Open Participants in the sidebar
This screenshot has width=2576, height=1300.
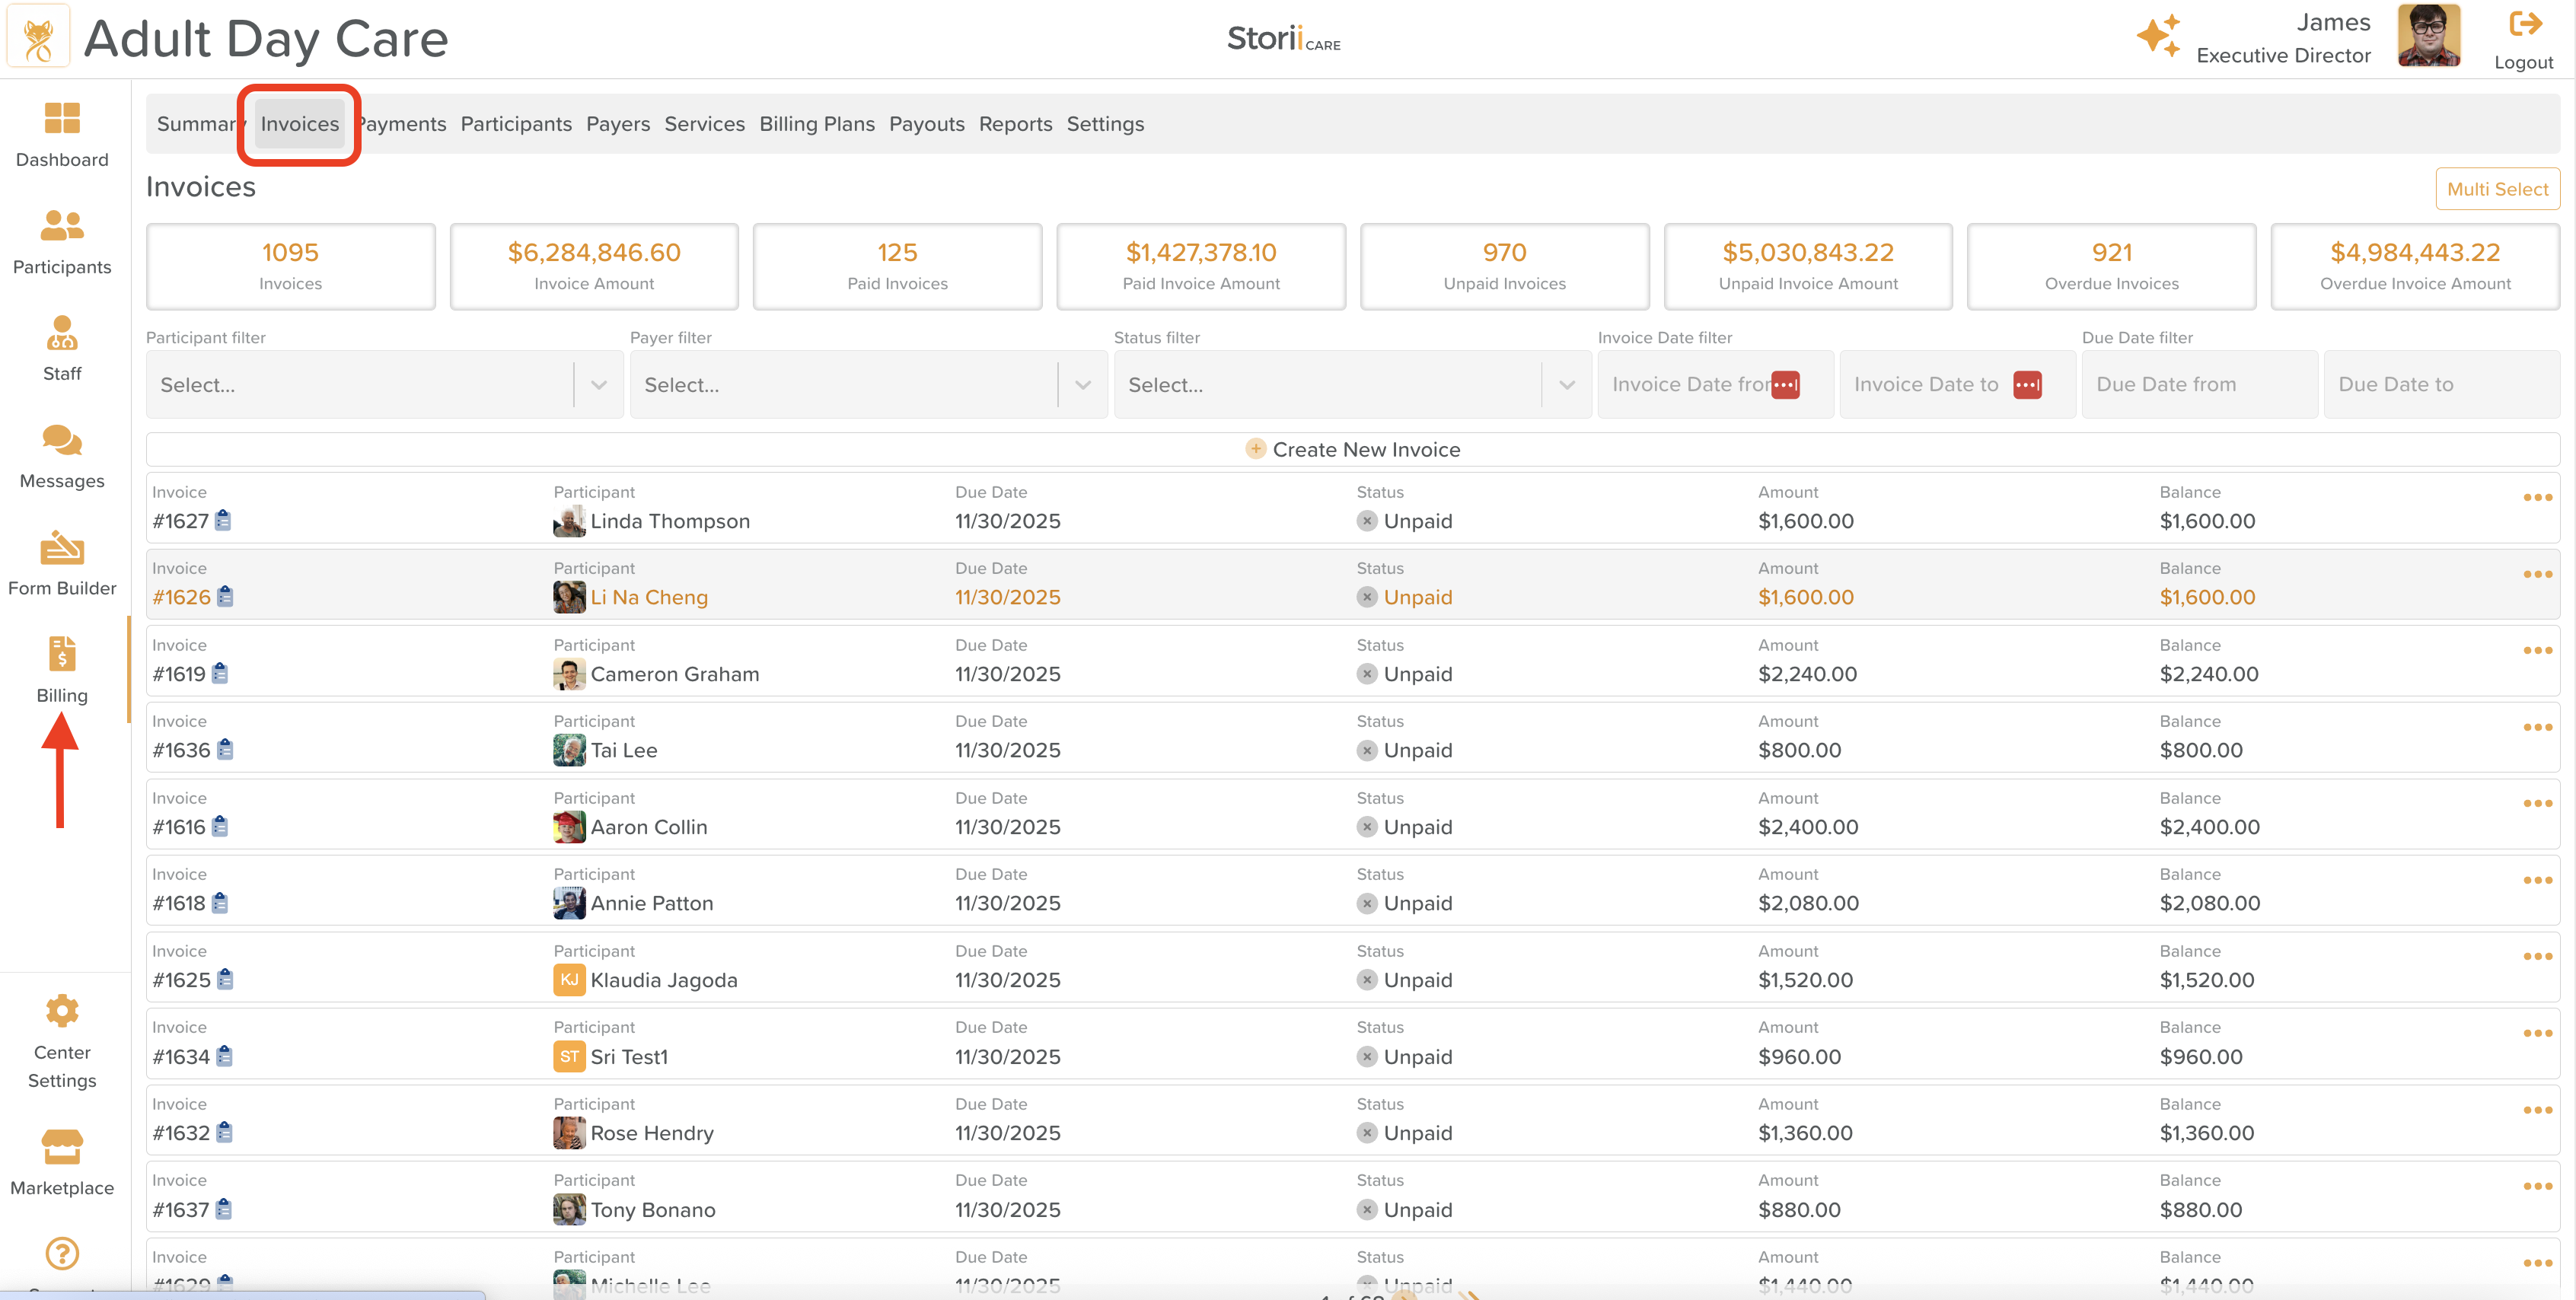[62, 226]
